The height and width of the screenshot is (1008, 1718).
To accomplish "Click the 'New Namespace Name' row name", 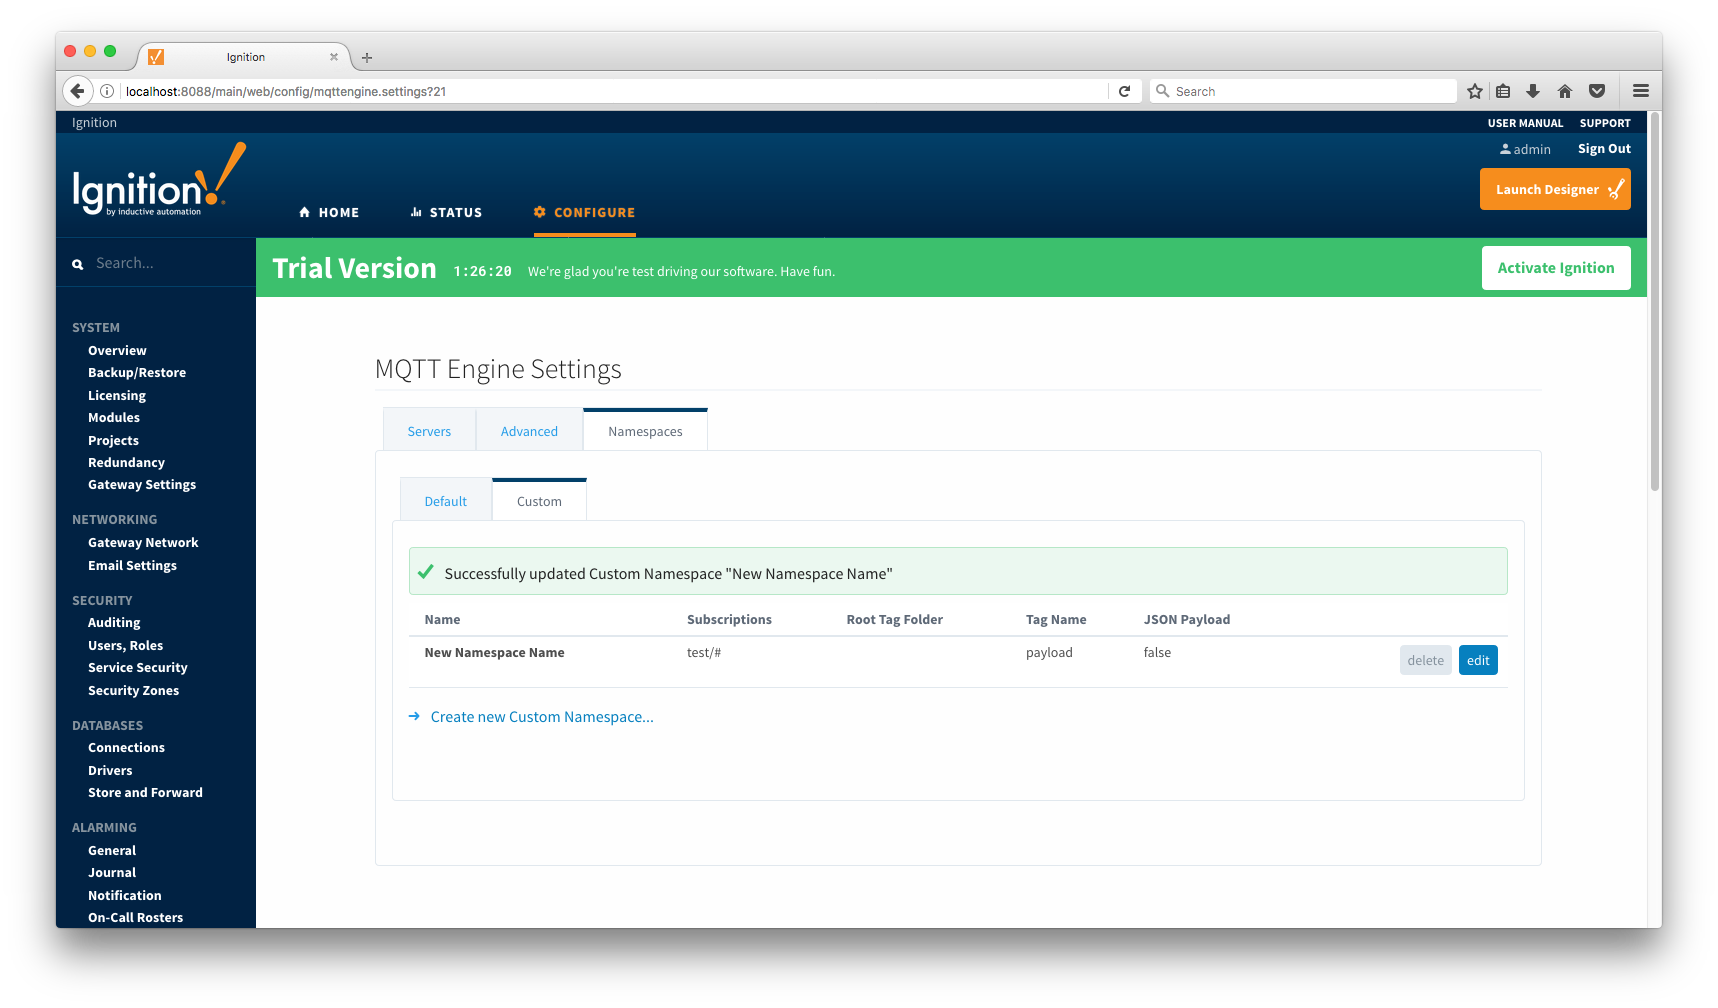I will click(x=494, y=653).
